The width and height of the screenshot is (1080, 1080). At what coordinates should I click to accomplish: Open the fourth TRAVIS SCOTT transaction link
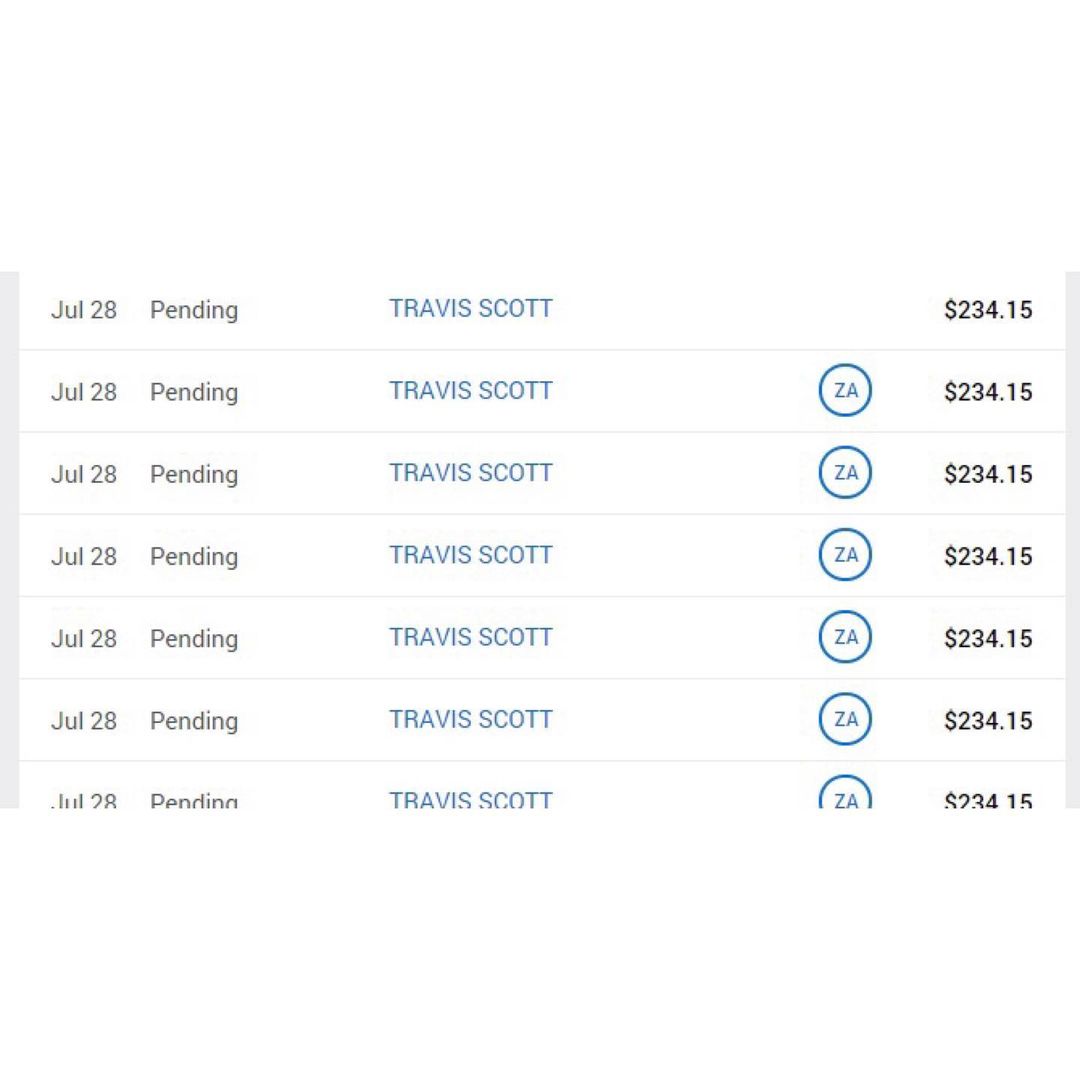tap(470, 555)
